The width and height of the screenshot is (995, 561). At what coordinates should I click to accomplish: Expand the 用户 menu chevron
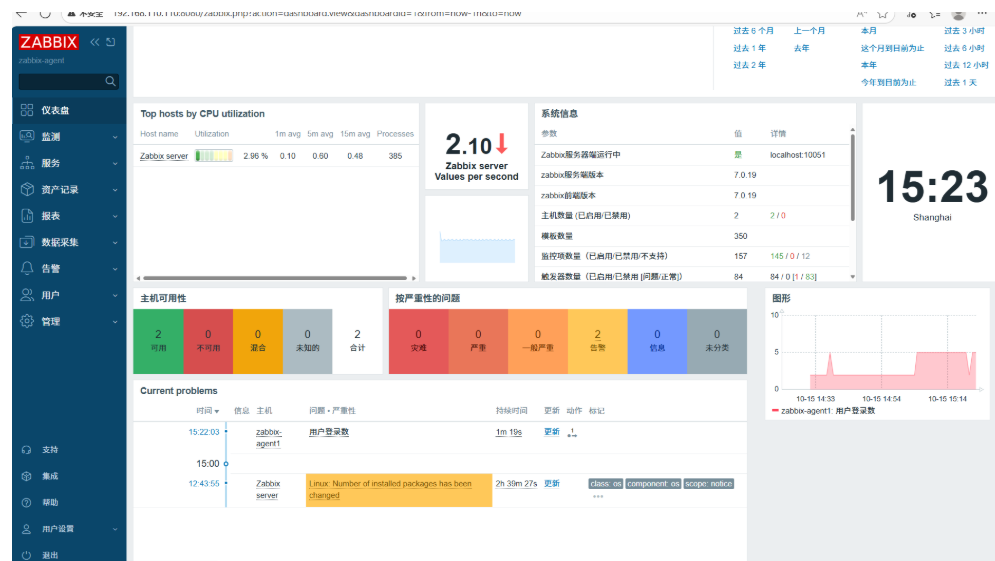coord(115,296)
